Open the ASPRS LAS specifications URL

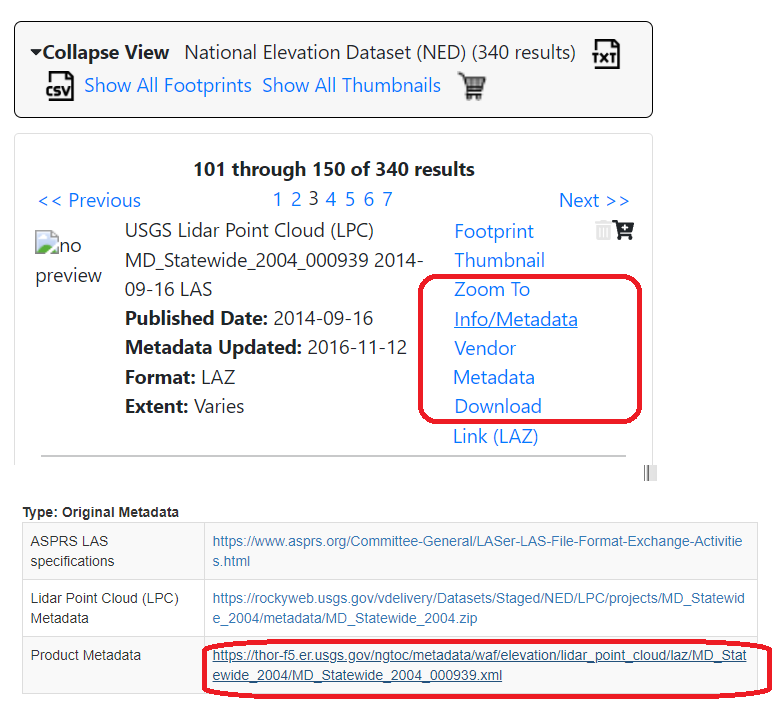[477, 551]
